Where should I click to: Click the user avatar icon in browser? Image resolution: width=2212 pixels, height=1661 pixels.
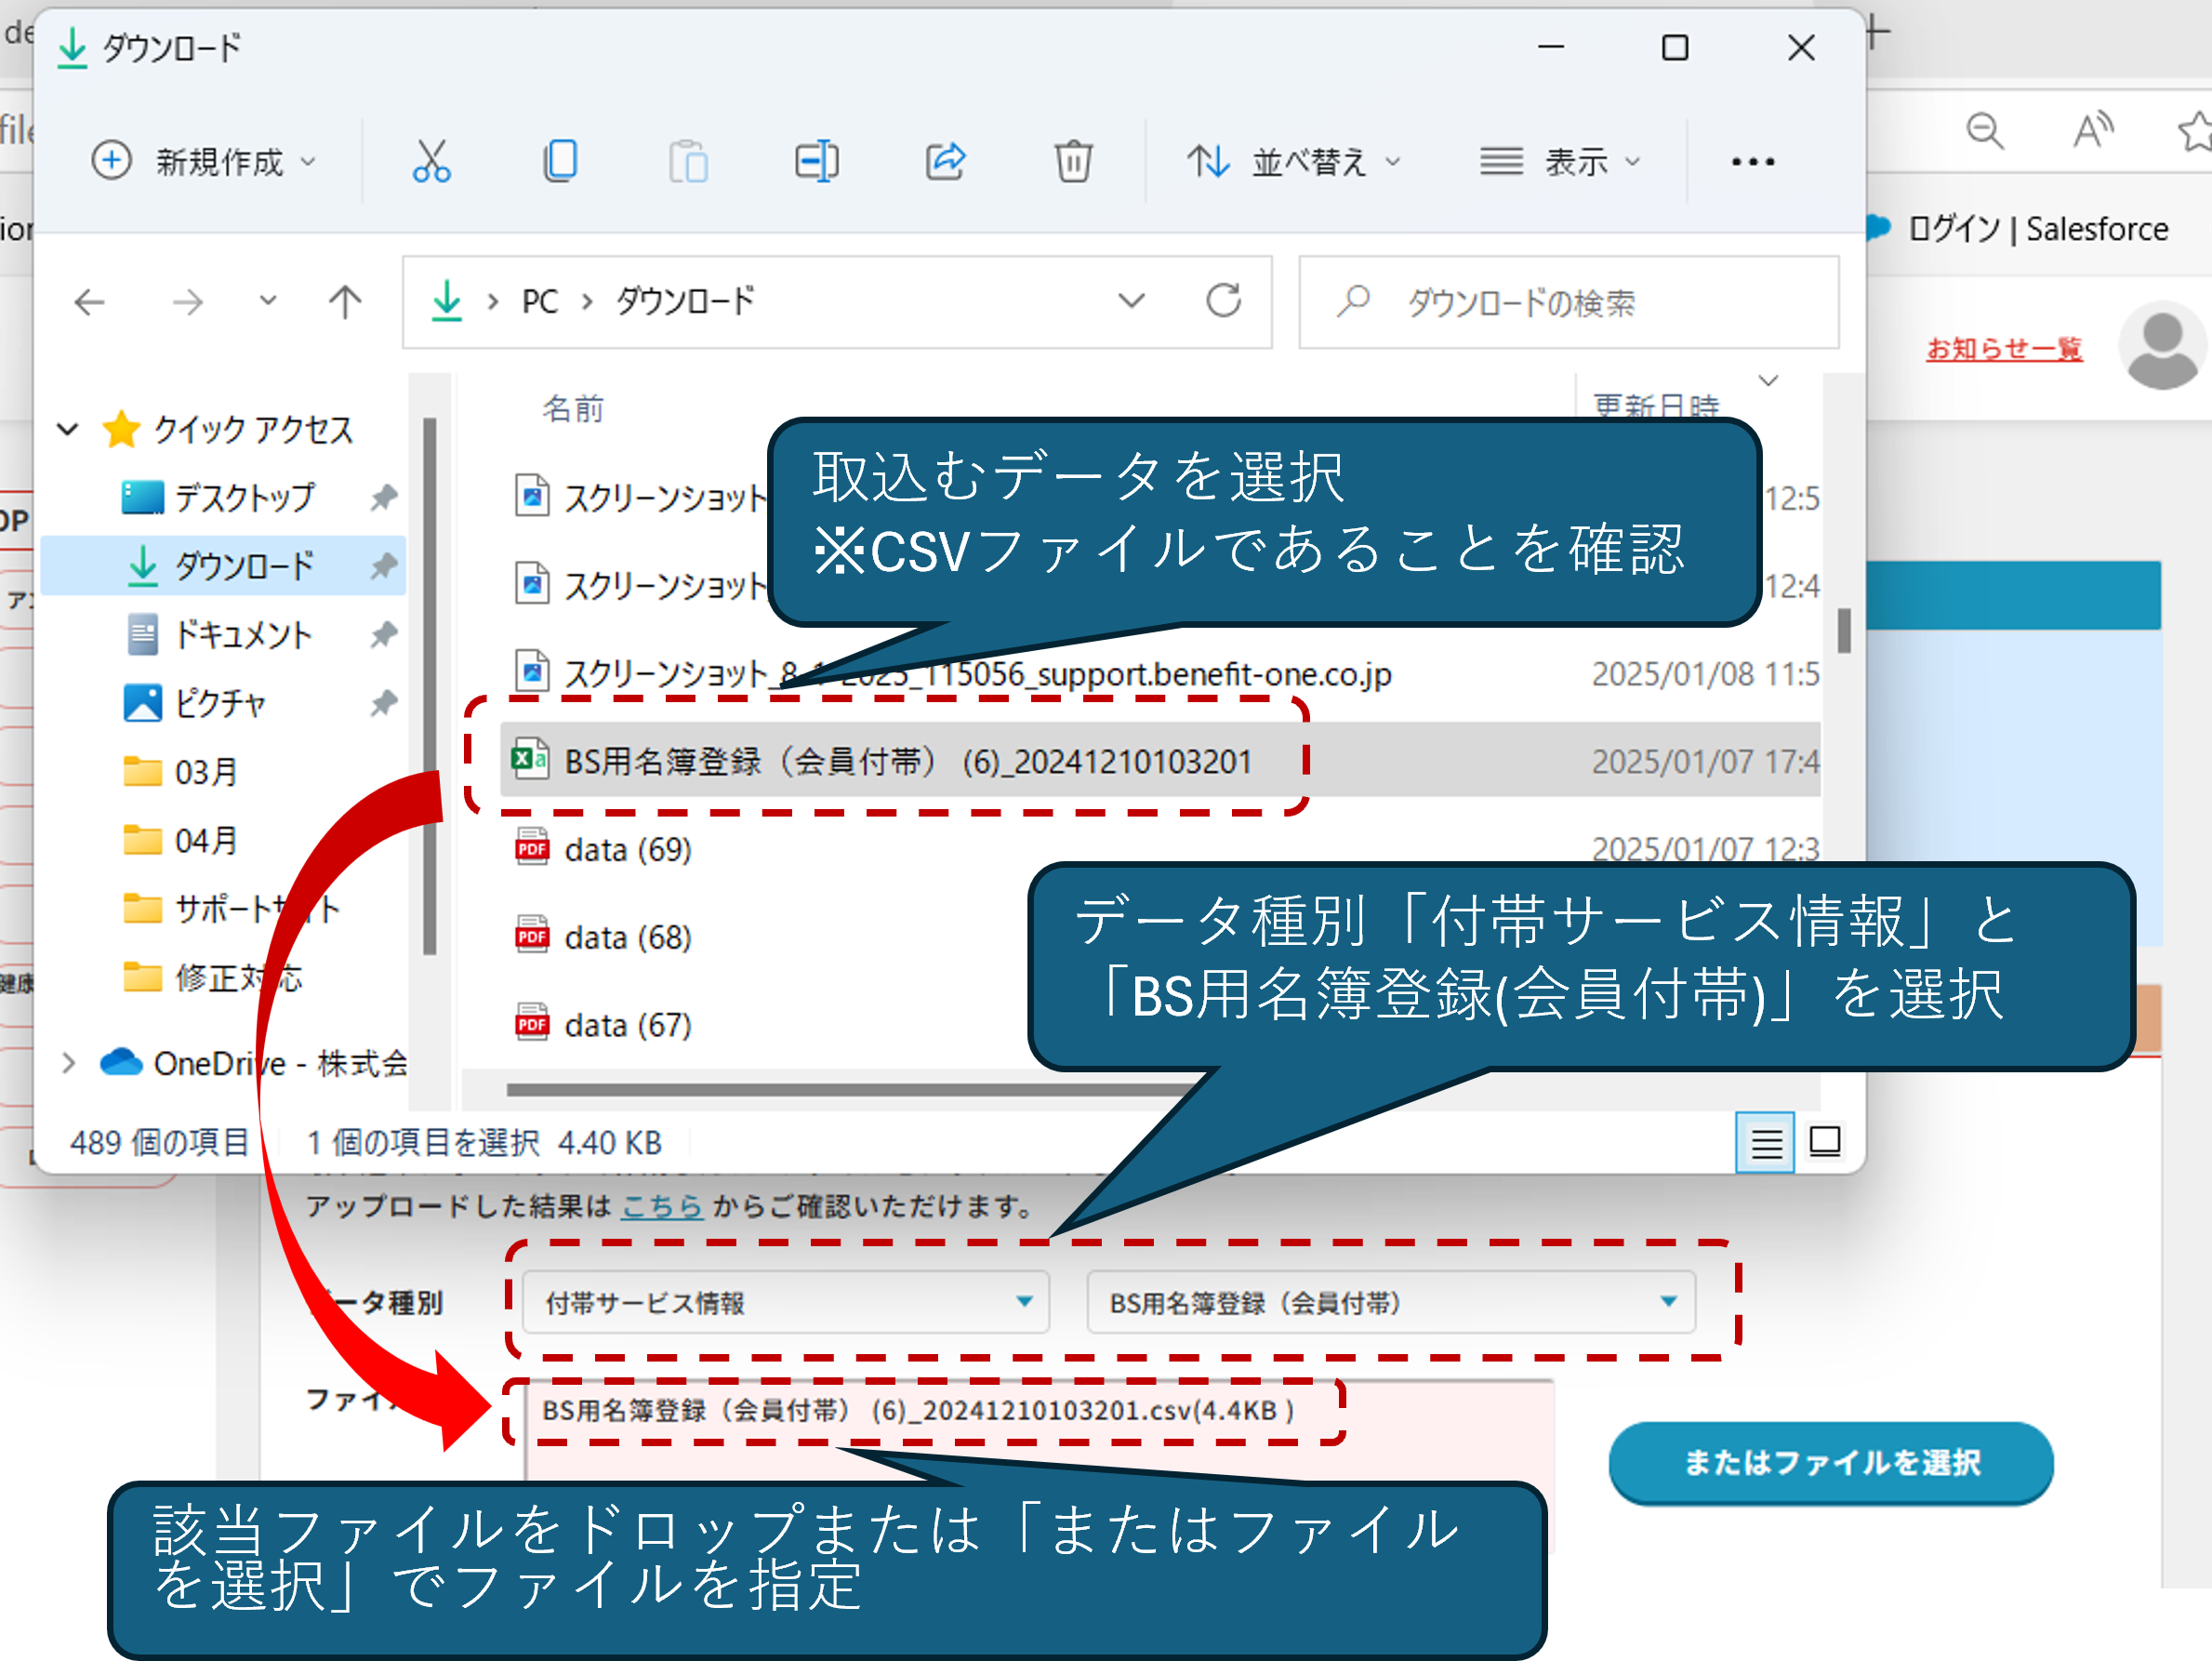(x=2162, y=345)
